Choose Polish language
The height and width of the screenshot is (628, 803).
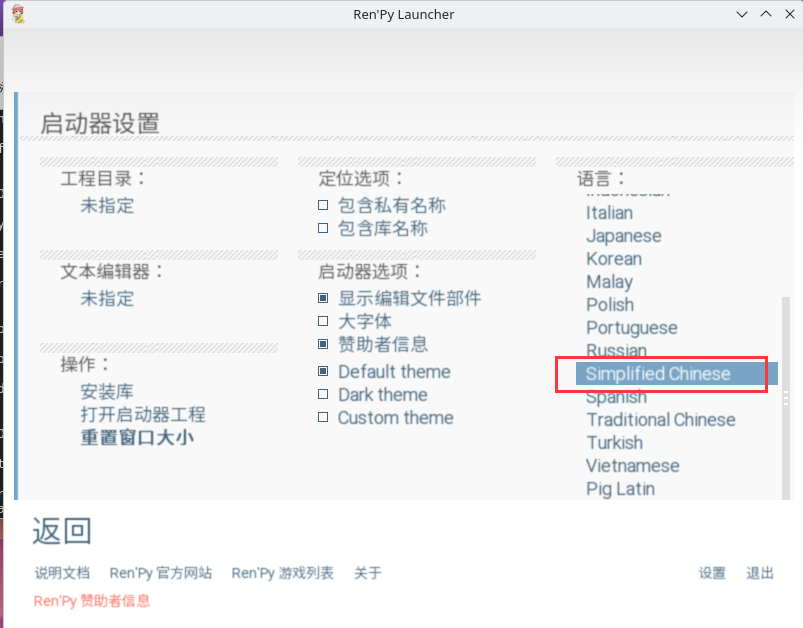[x=610, y=305]
